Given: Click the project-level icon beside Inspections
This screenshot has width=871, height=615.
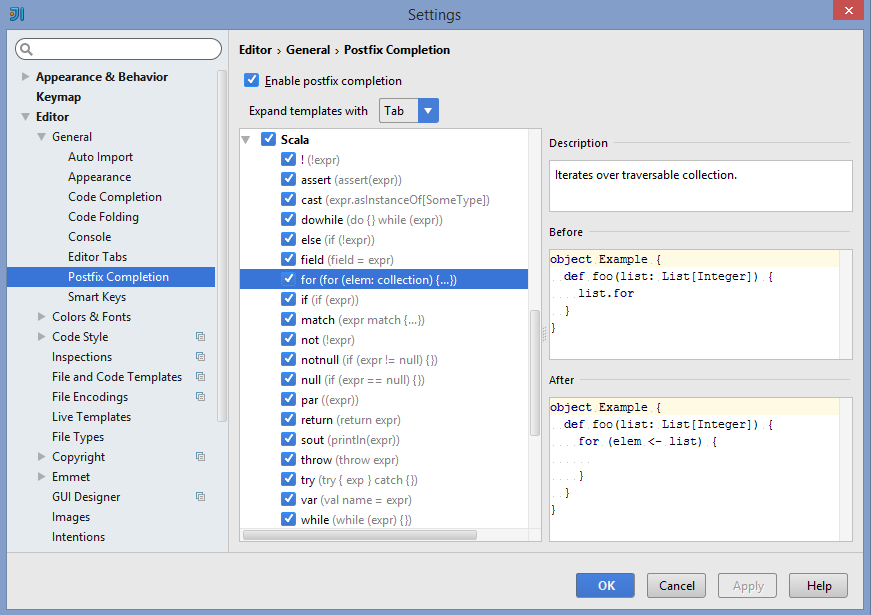Looking at the screenshot, I should [x=201, y=357].
